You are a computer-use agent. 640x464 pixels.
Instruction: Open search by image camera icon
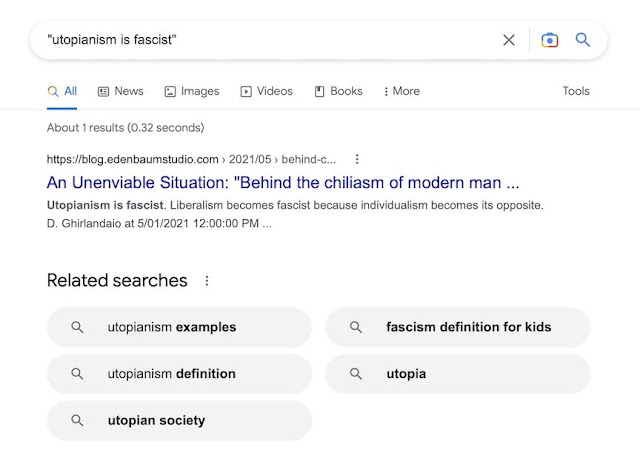coord(549,40)
